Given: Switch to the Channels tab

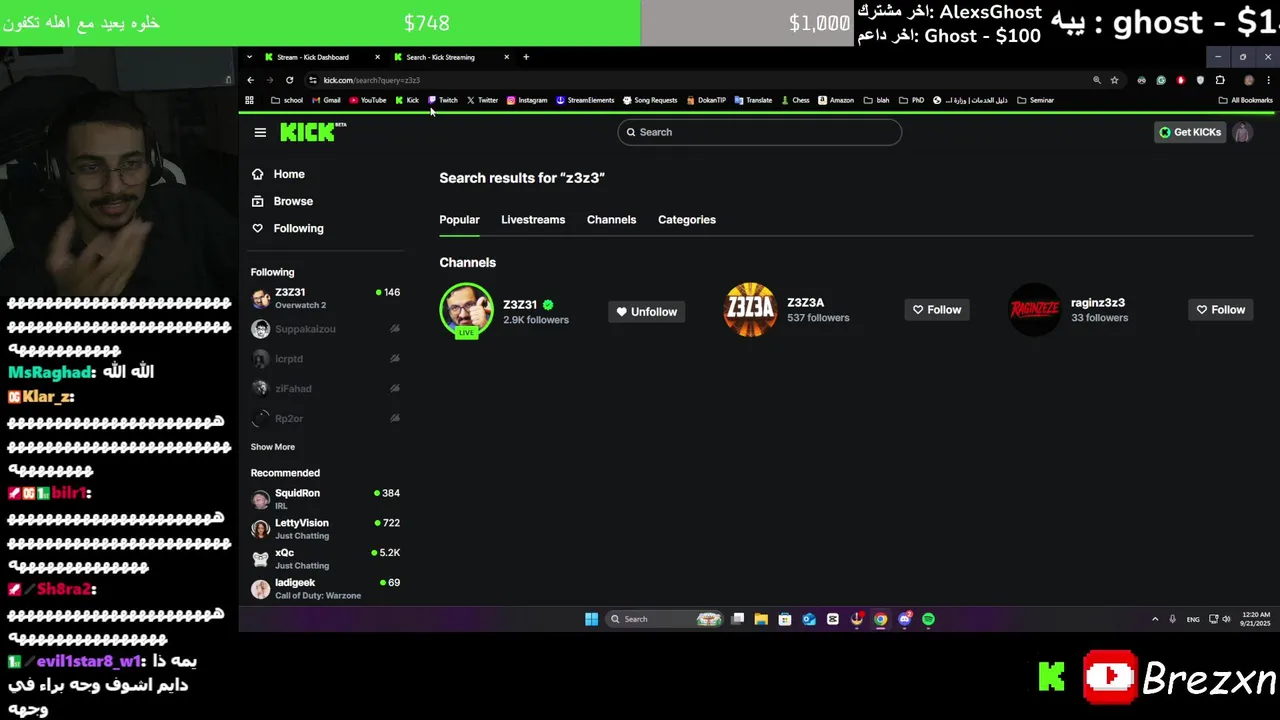Looking at the screenshot, I should point(611,220).
